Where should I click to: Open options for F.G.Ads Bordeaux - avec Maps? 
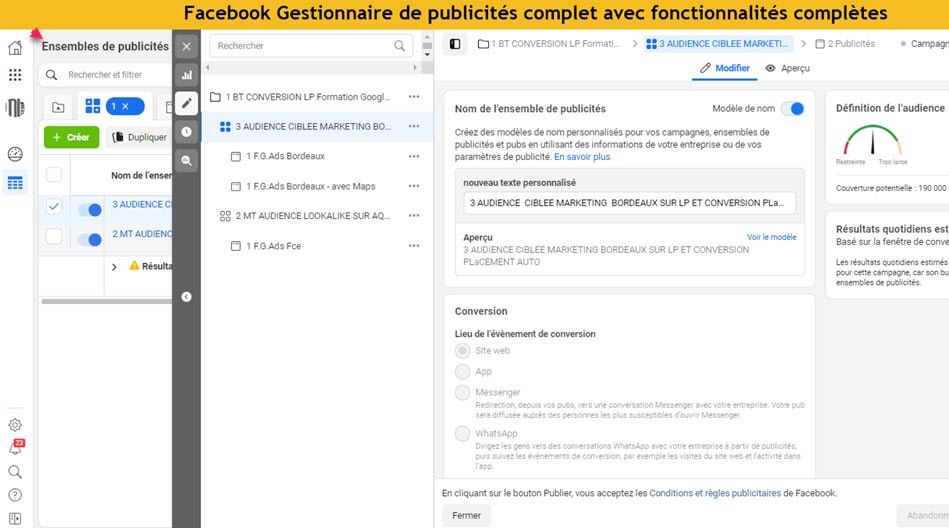414,186
